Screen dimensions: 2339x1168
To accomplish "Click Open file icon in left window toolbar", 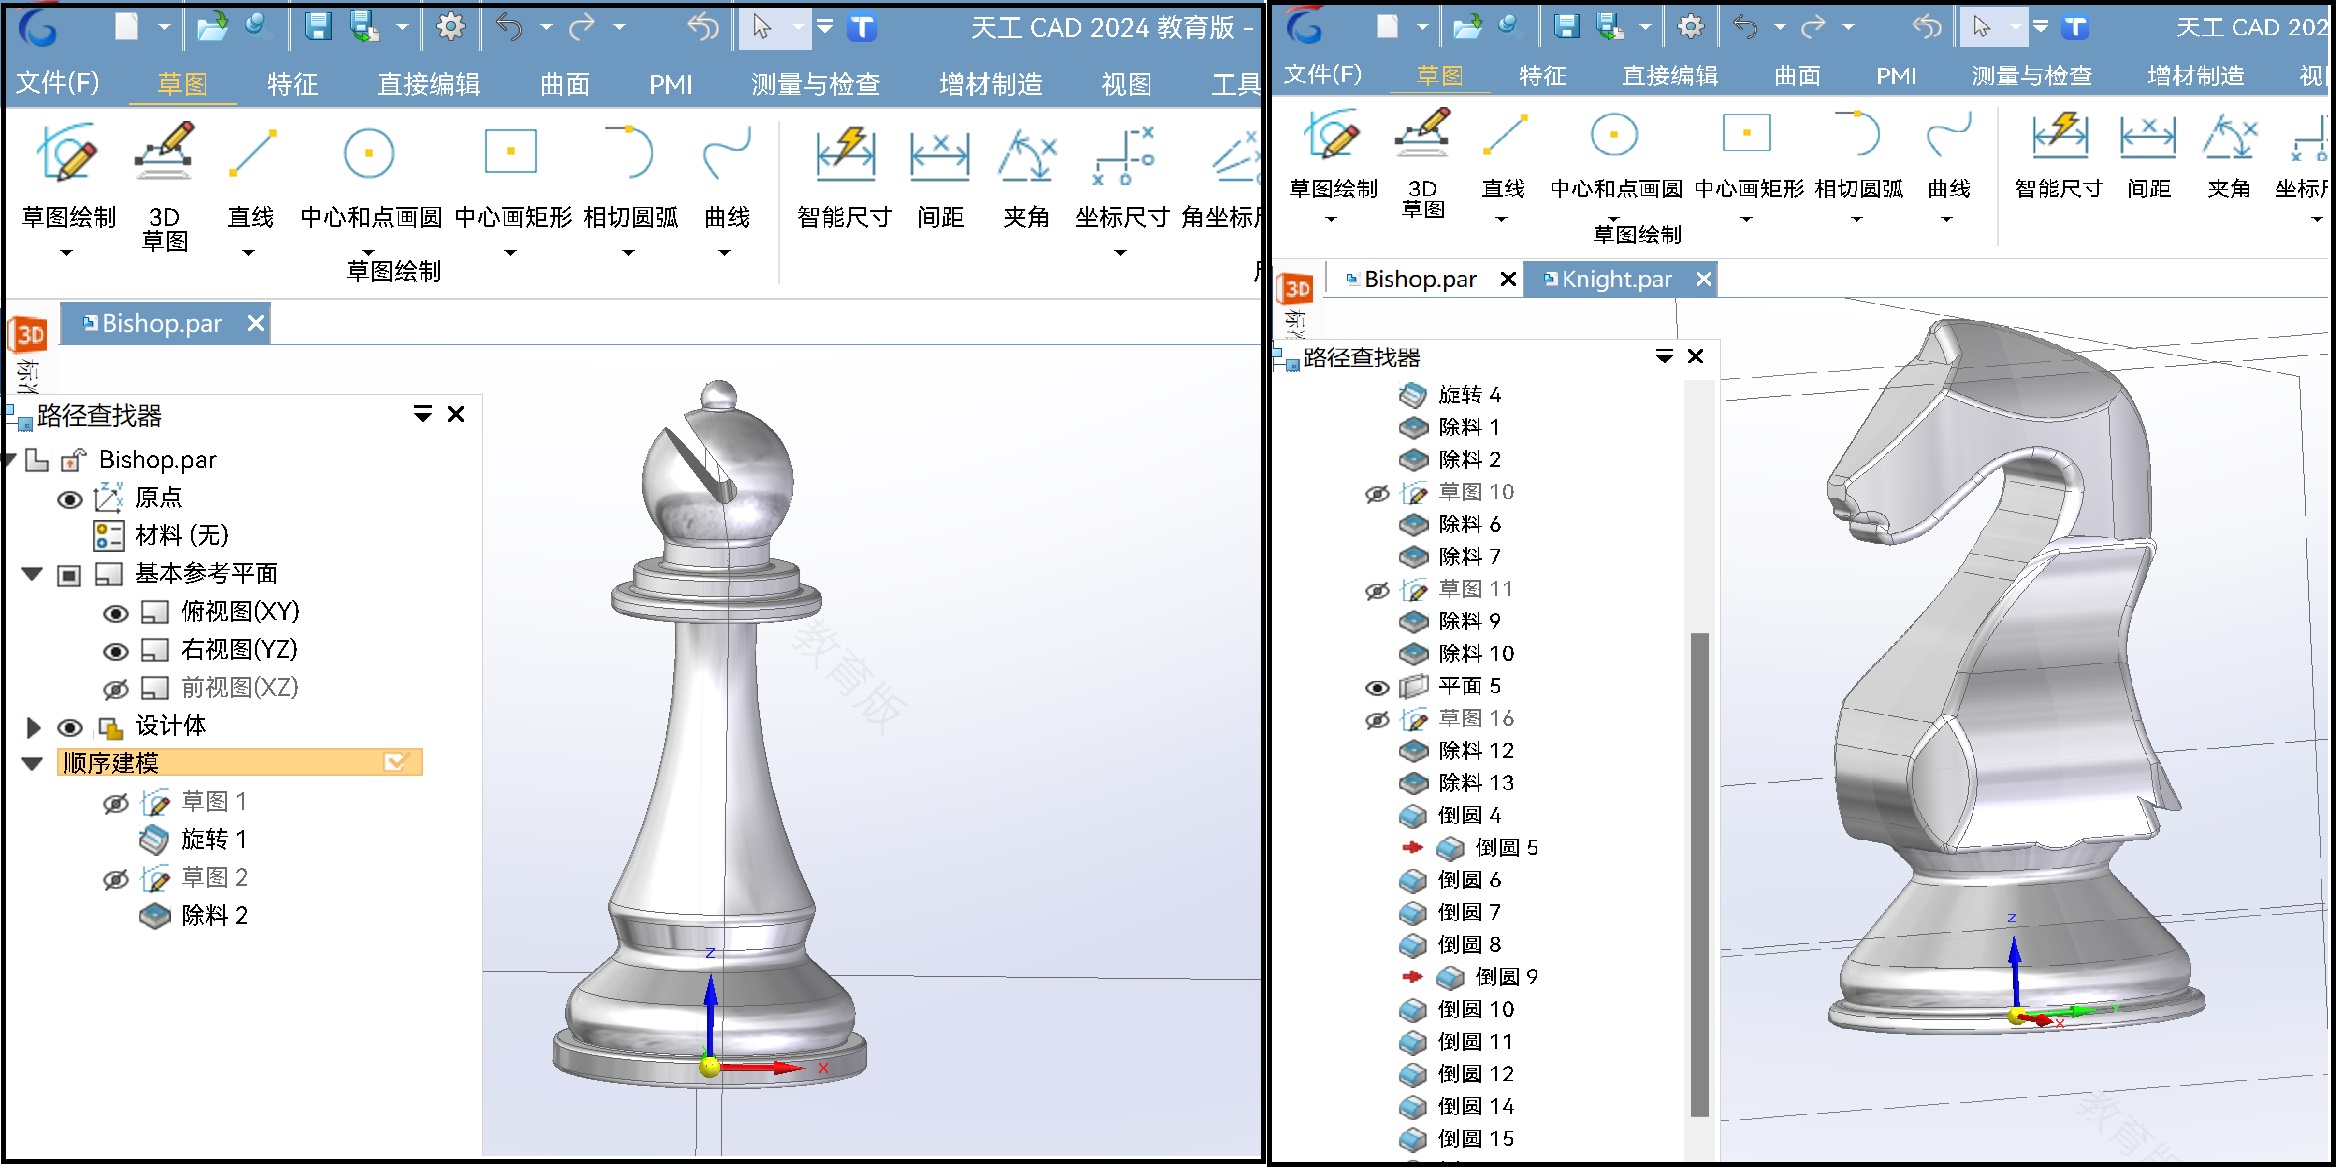I will pyautogui.click(x=212, y=27).
